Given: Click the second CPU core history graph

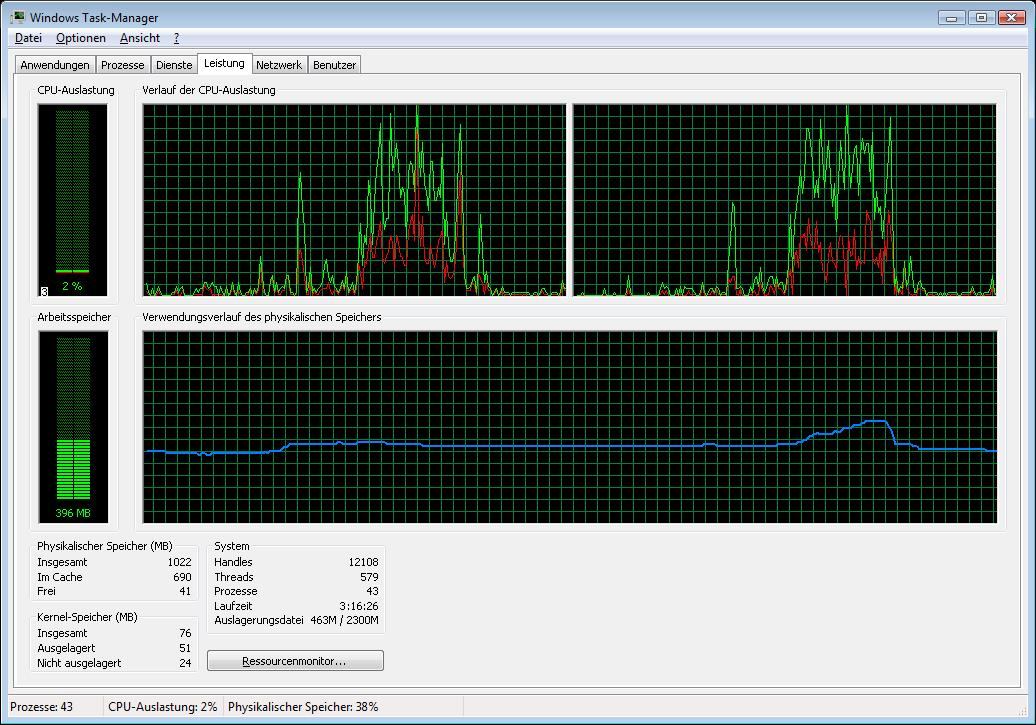Looking at the screenshot, I should (x=784, y=200).
